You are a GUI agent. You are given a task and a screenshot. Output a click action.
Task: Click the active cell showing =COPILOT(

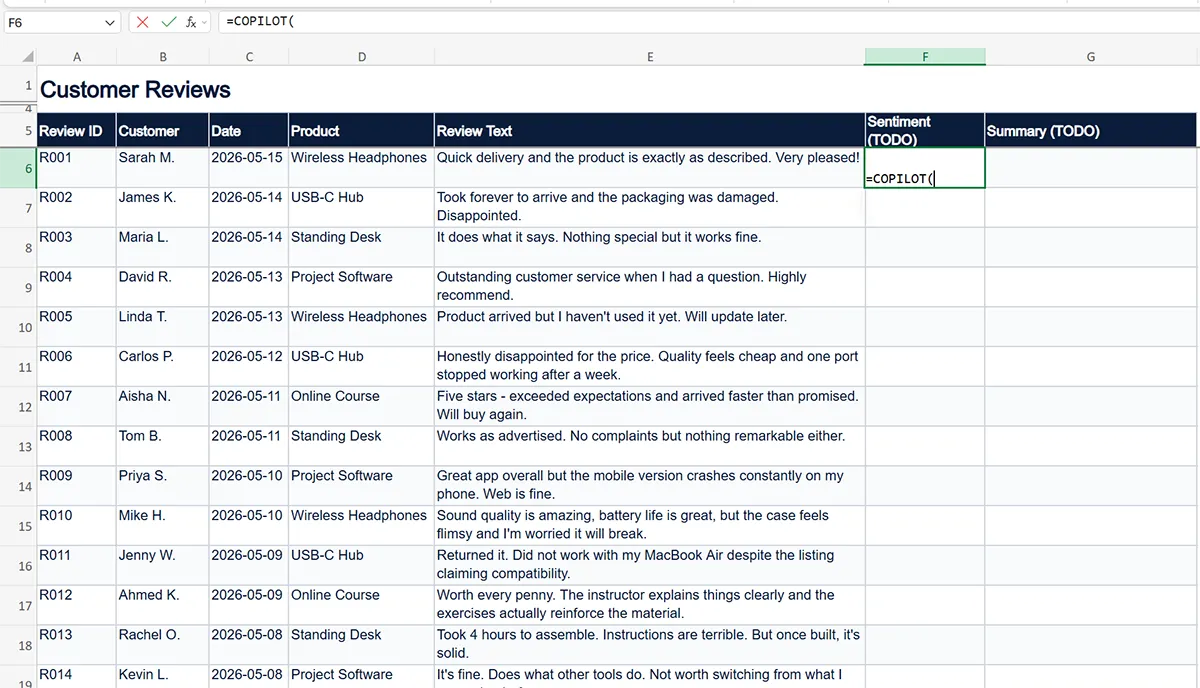tap(925, 168)
